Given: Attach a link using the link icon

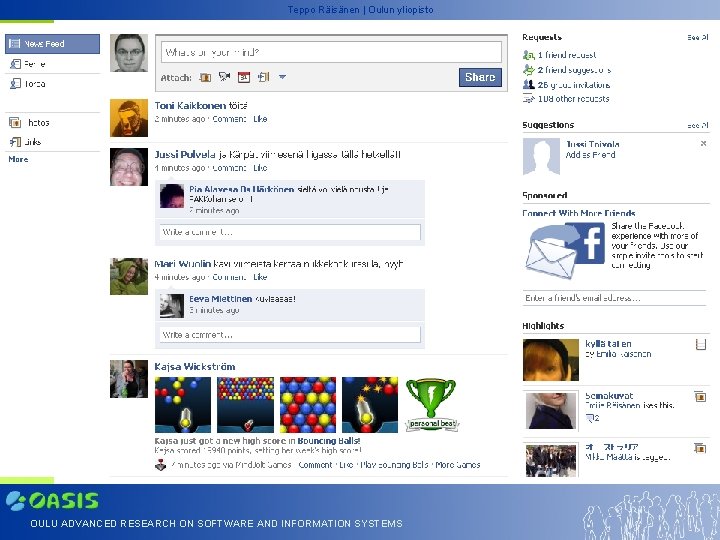Looking at the screenshot, I should click(x=263, y=77).
